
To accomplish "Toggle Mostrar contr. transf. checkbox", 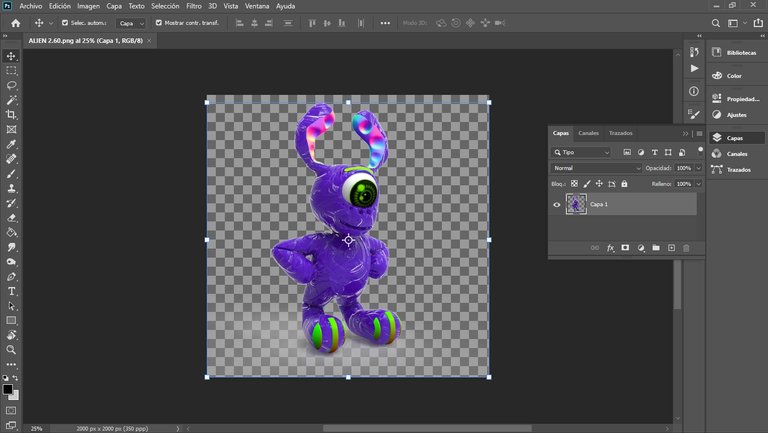I will (159, 23).
